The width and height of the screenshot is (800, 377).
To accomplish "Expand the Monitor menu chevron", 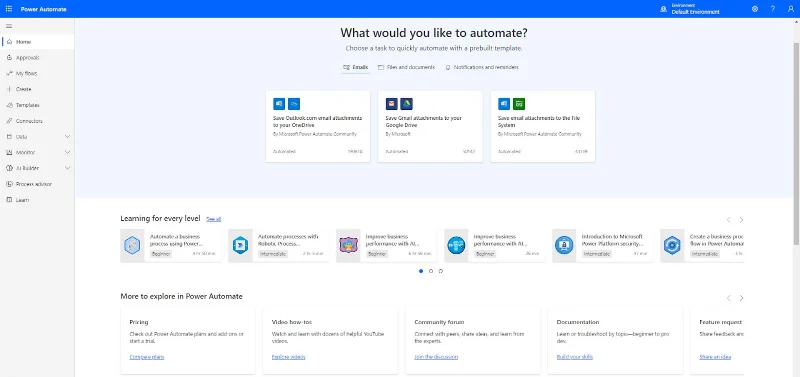I will [67, 153].
